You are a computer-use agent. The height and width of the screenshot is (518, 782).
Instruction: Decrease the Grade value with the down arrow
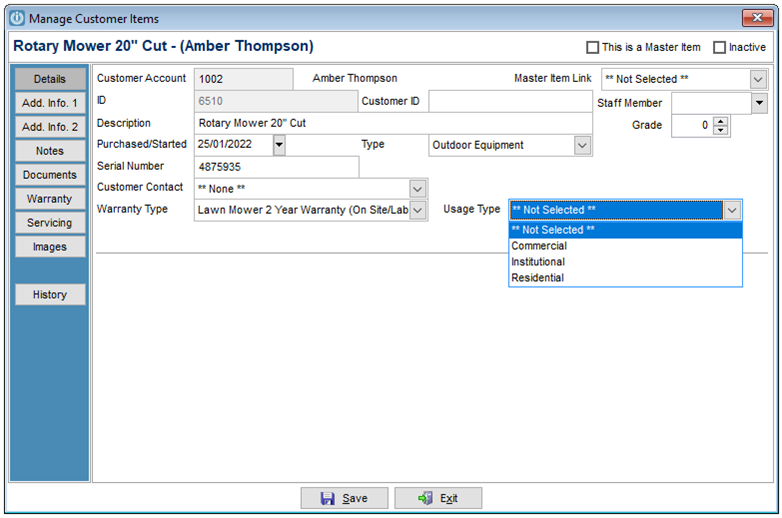click(721, 130)
